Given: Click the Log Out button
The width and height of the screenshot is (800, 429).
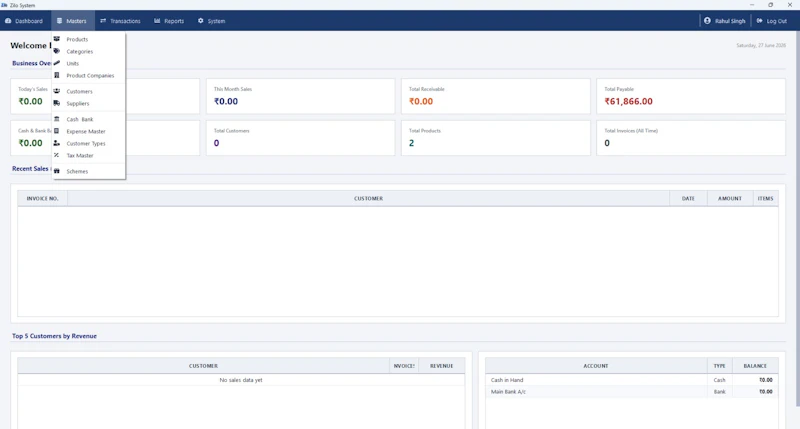Looking at the screenshot, I should (772, 21).
